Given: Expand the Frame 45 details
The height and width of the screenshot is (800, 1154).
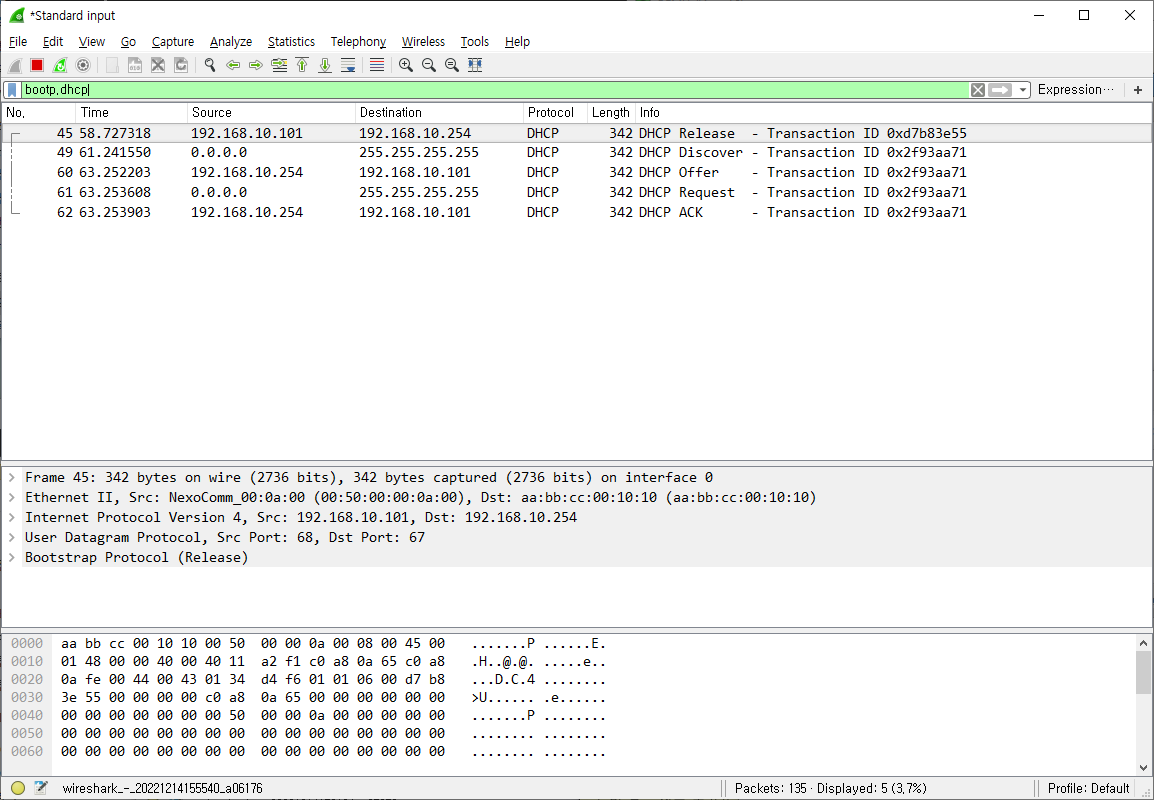Looking at the screenshot, I should 12,478.
